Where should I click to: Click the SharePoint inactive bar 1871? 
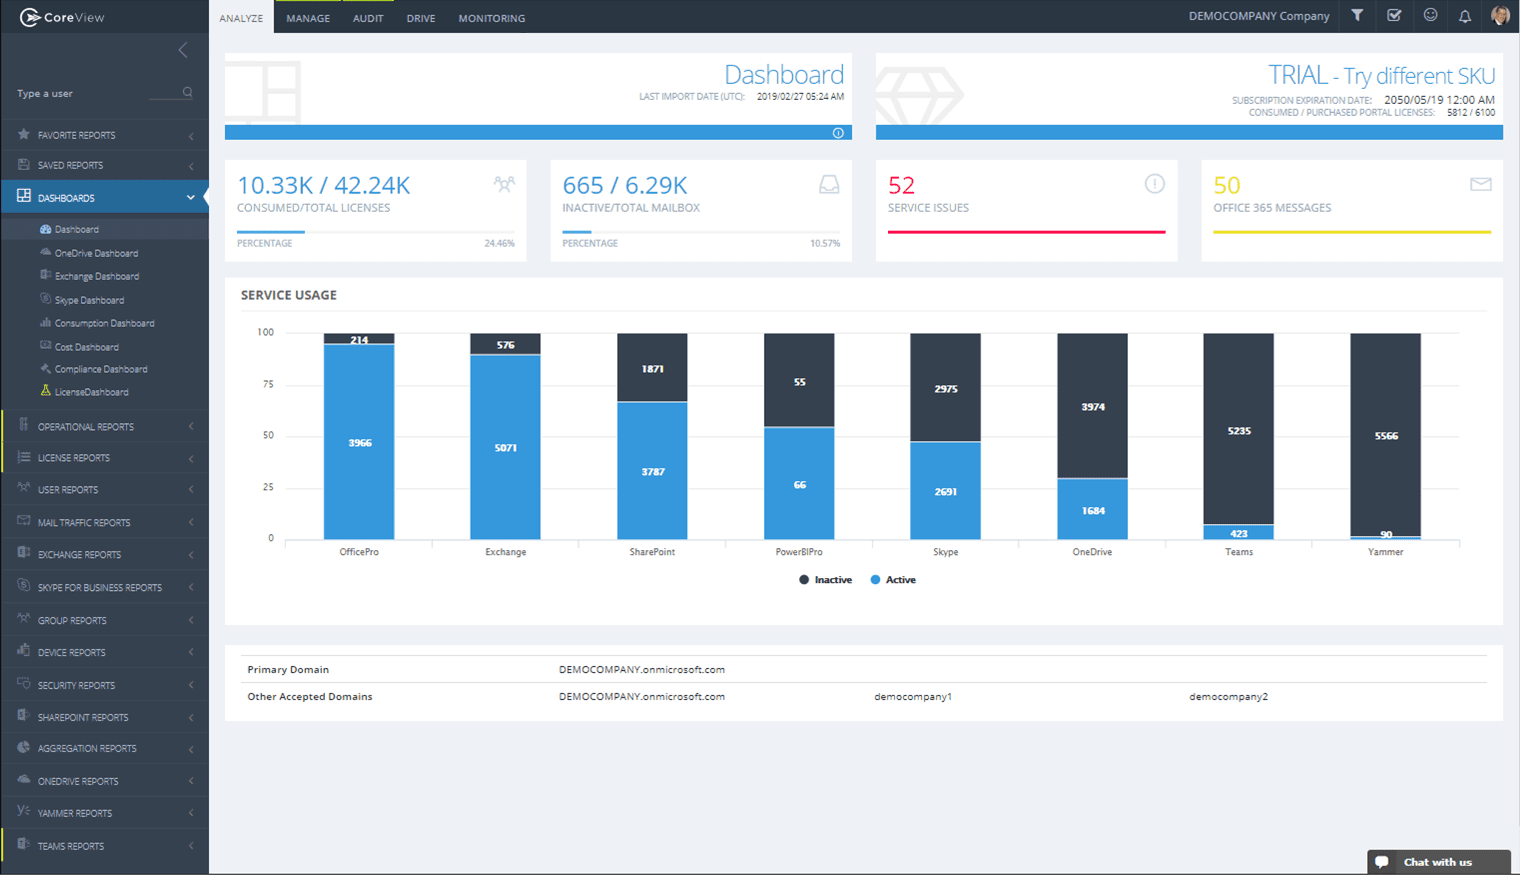click(x=652, y=368)
